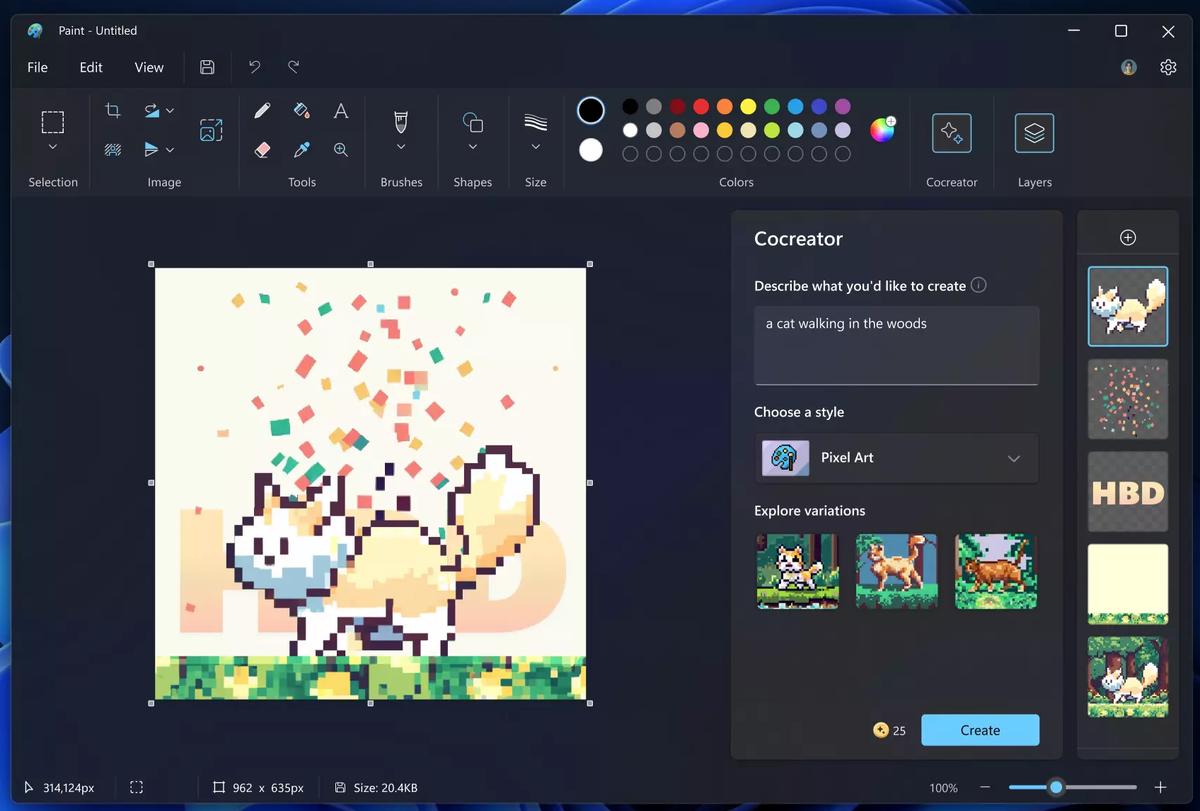
Task: Toggle the Cocreator panel button
Action: point(952,133)
